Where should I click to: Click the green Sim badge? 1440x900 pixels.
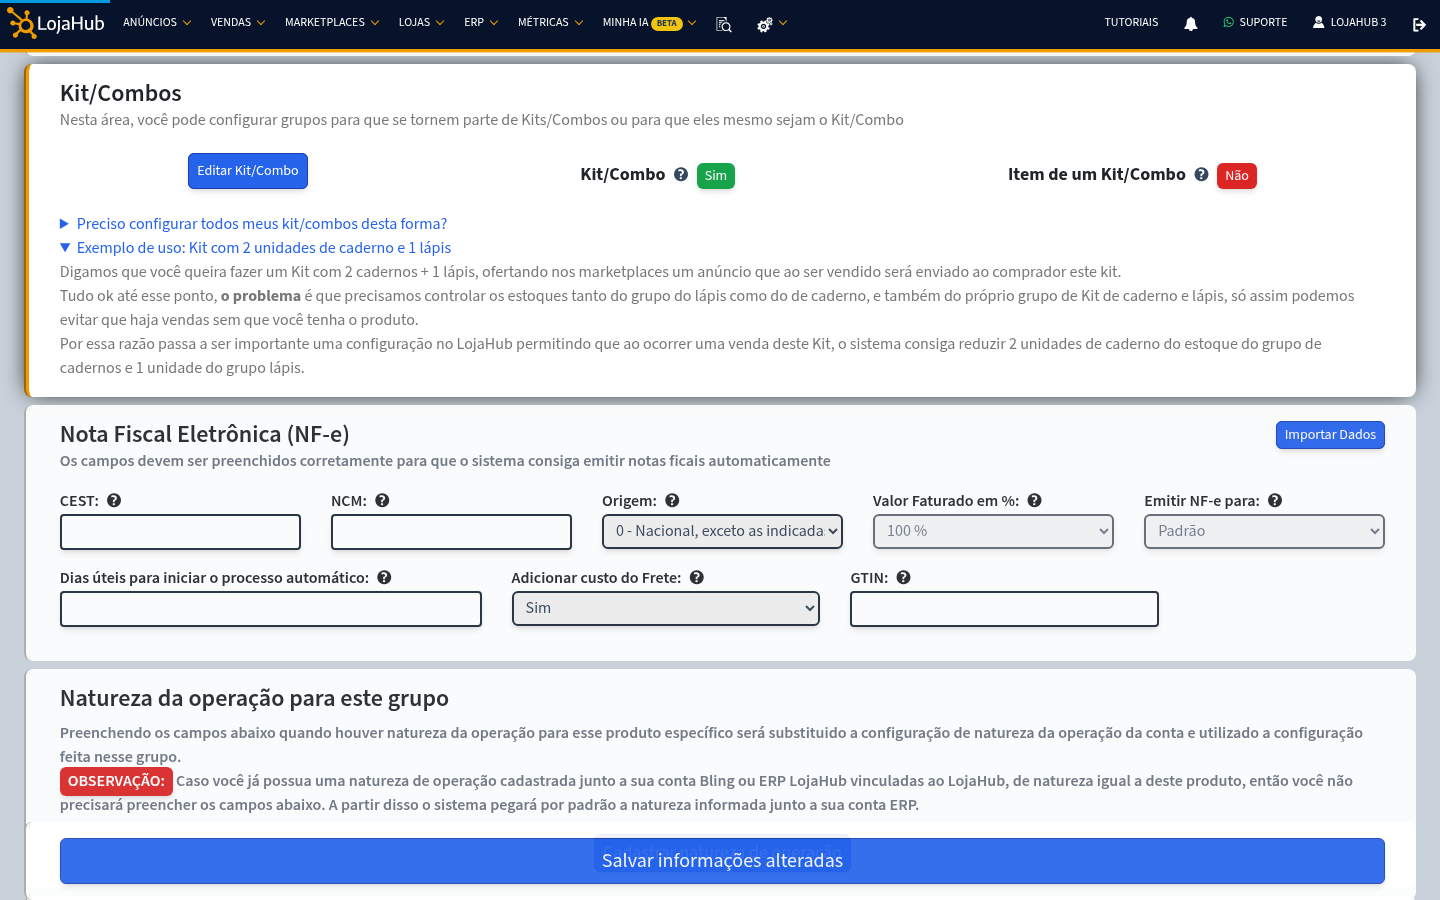click(716, 176)
